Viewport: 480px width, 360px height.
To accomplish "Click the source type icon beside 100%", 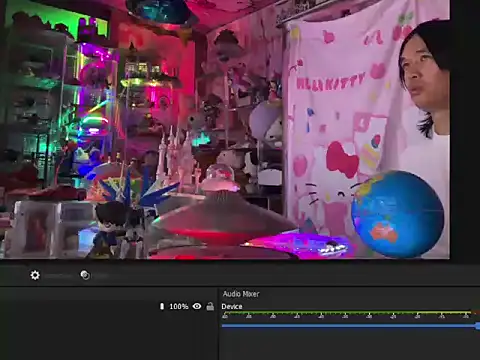I will coord(162,306).
